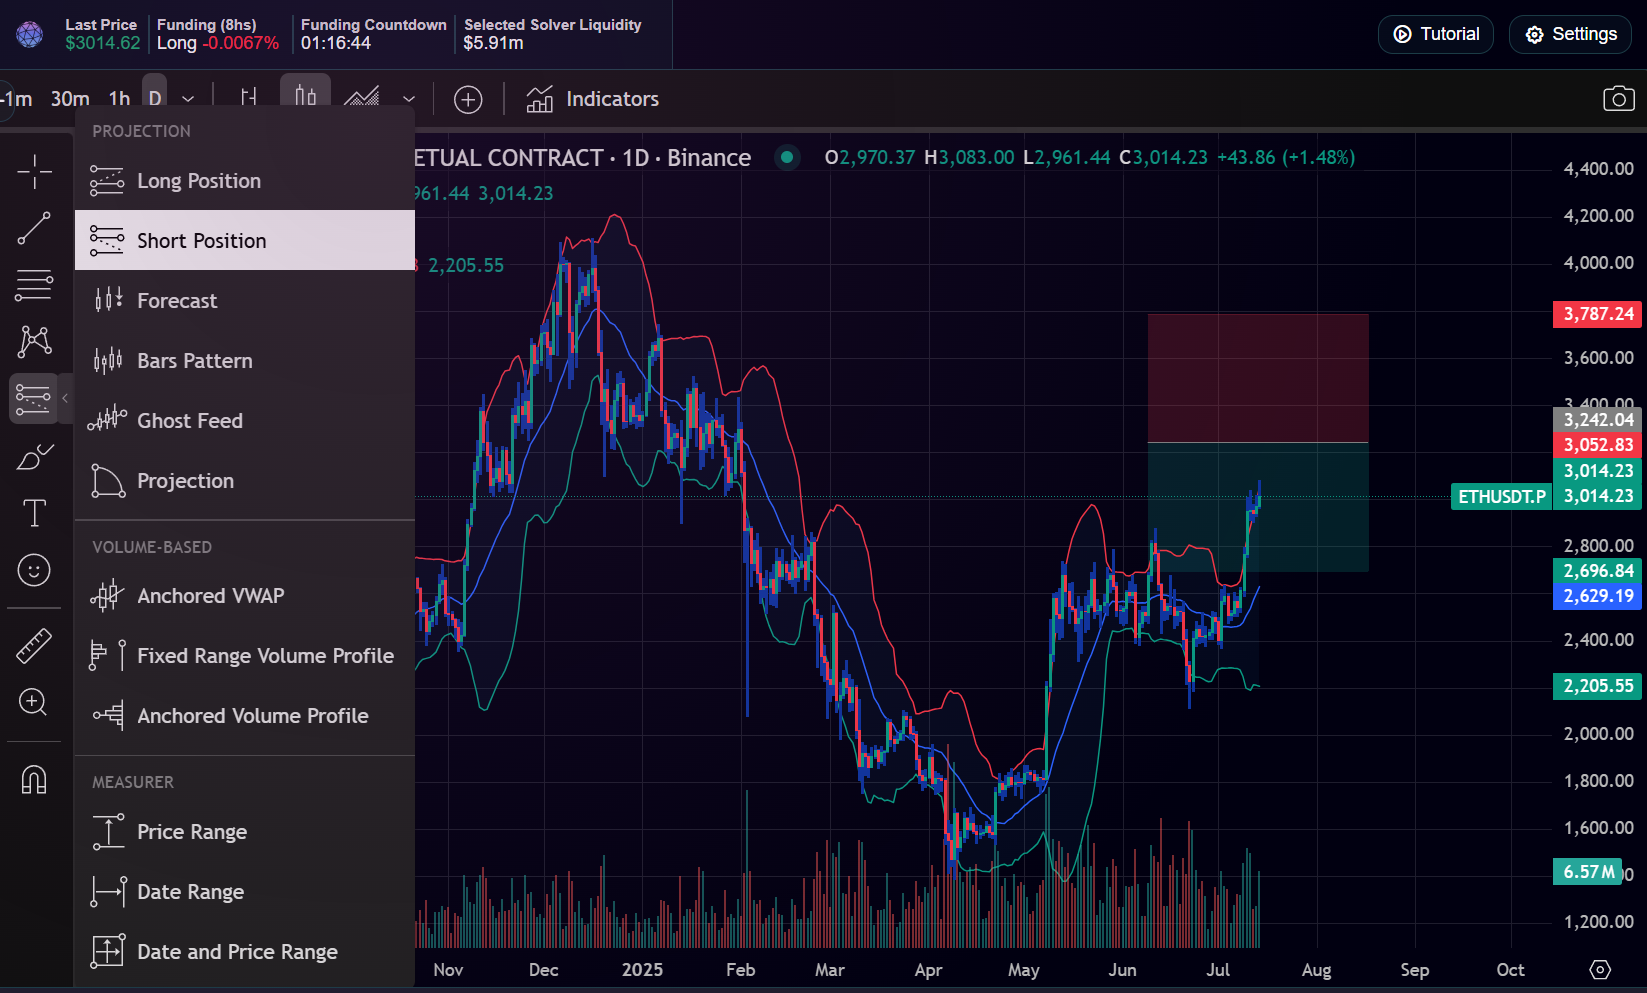
Task: Open the XABCD pattern tools
Action: coord(34,341)
